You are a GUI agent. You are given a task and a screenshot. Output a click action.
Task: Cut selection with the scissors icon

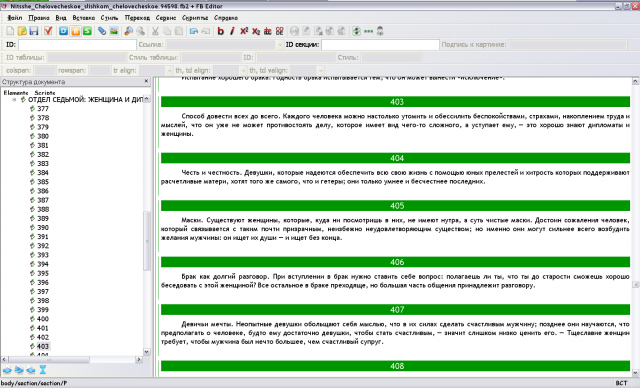155,31
